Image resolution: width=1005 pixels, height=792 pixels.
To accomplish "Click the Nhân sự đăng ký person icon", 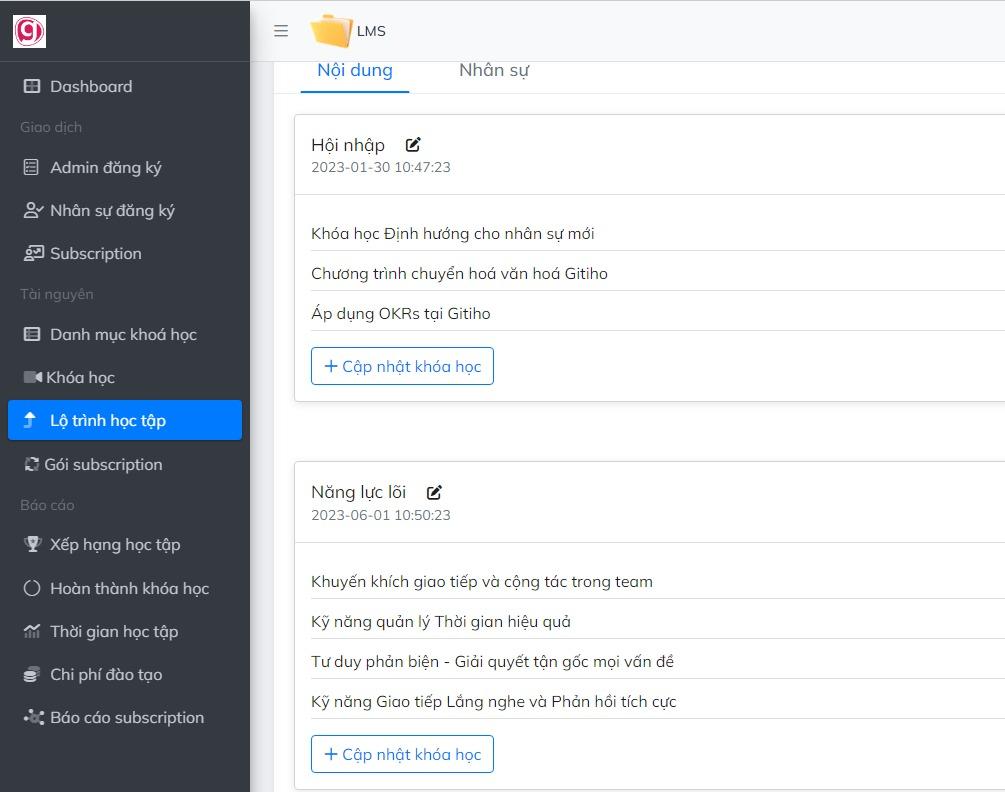I will (31, 211).
